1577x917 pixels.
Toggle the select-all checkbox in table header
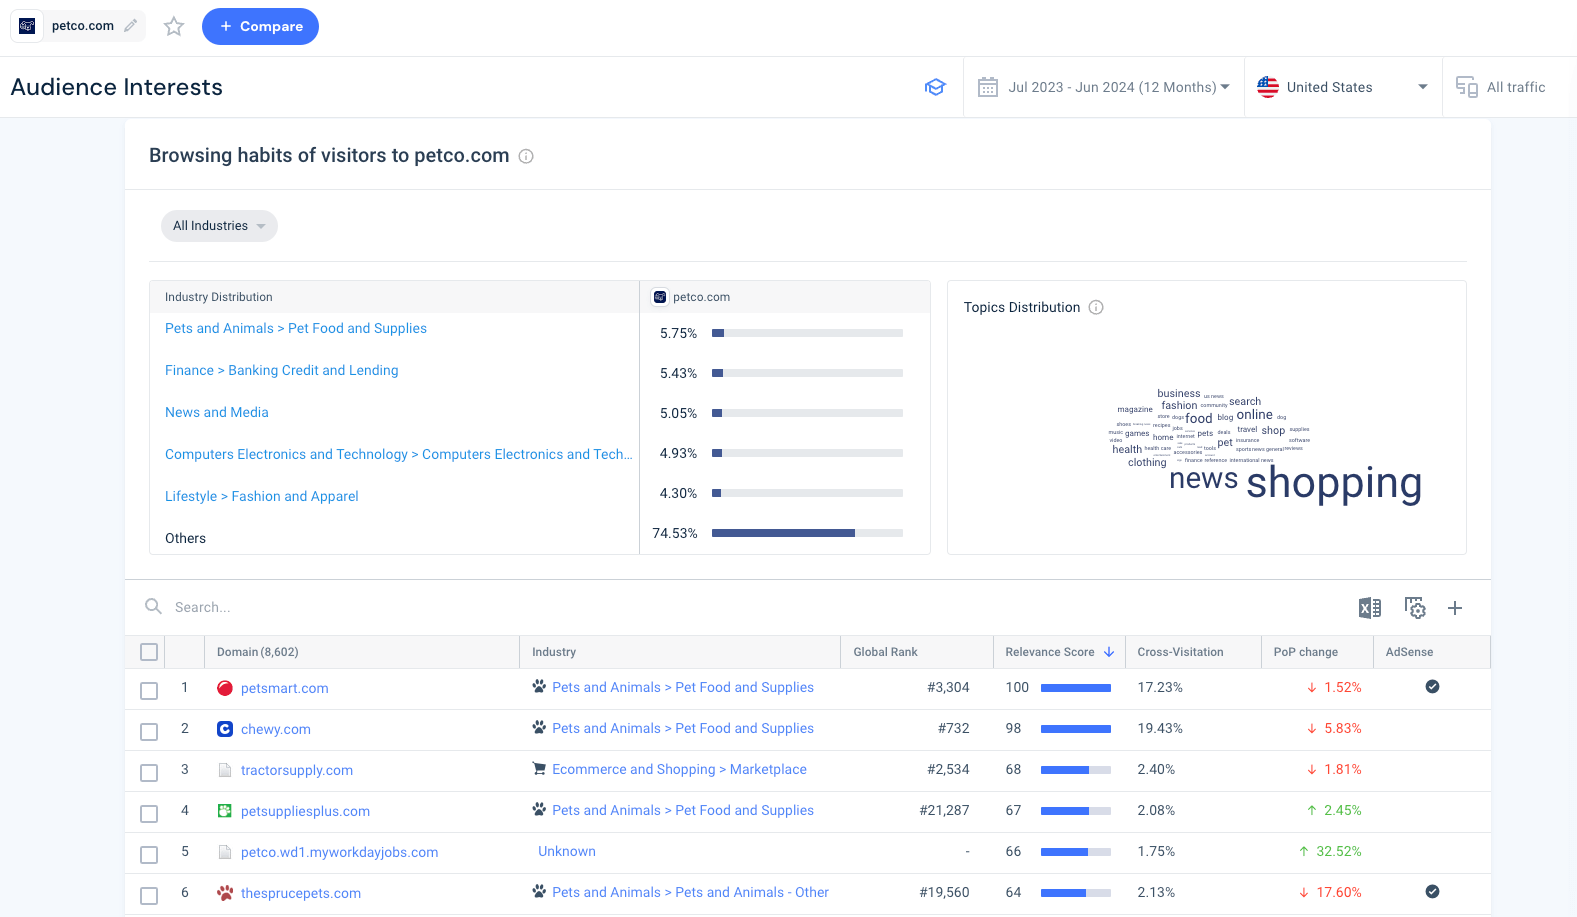(x=149, y=652)
